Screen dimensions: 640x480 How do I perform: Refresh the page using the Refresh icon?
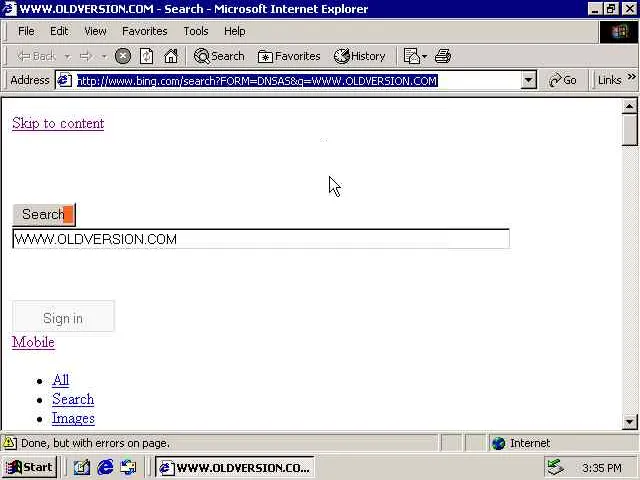[x=147, y=56]
